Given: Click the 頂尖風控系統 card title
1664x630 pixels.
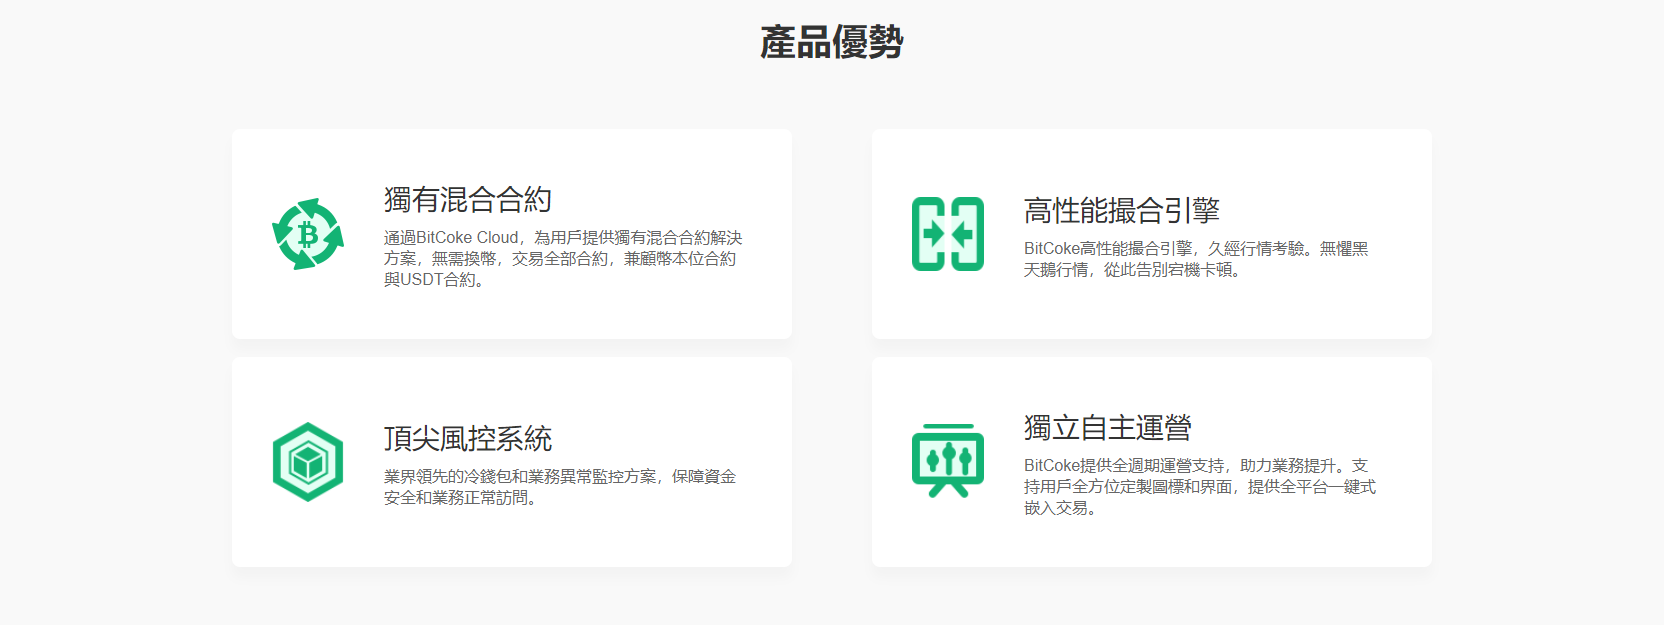Looking at the screenshot, I should 468,438.
